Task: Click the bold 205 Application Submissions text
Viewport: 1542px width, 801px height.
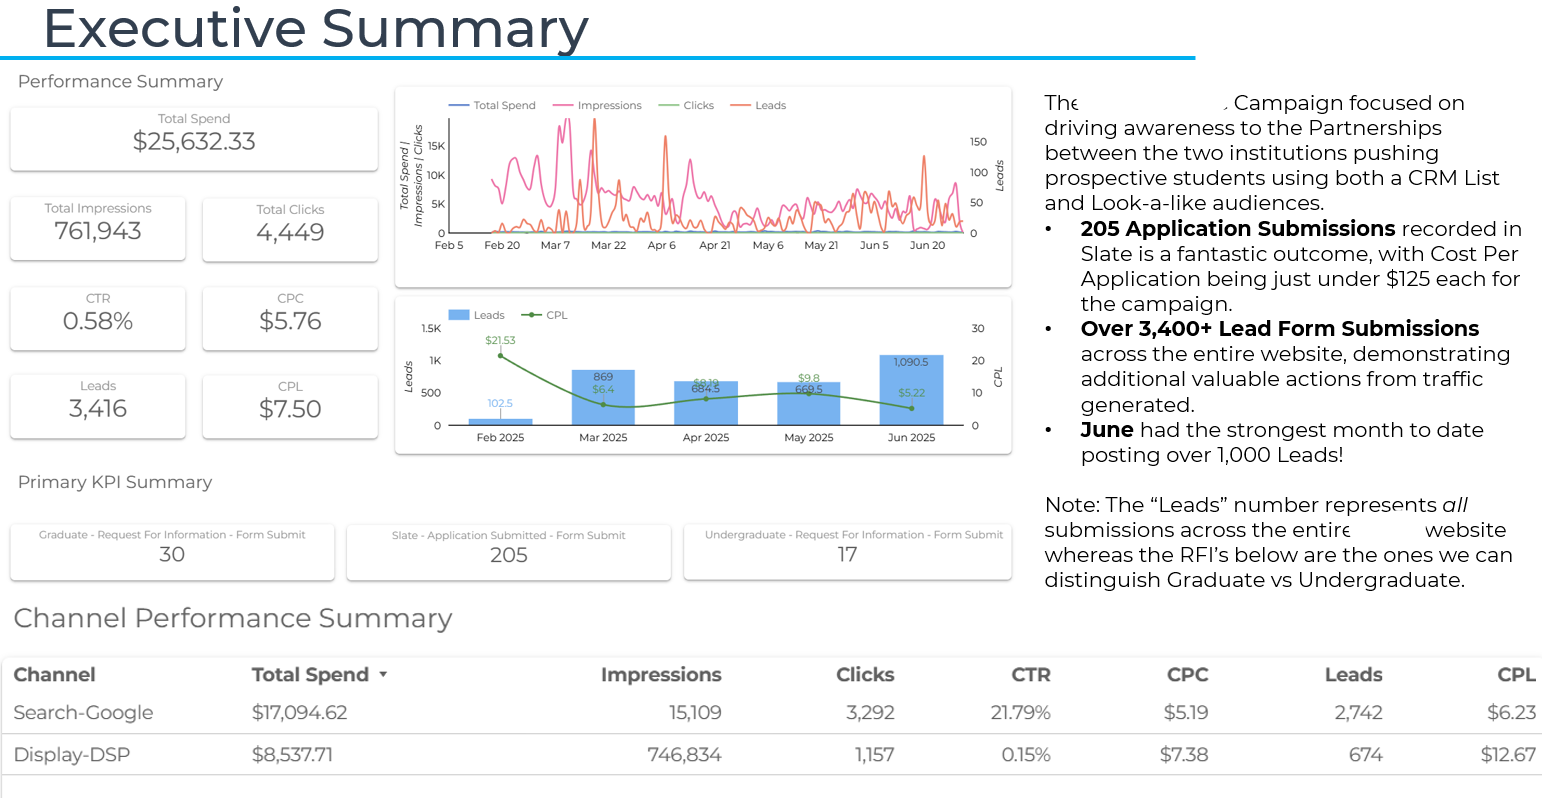Action: click(x=1238, y=229)
